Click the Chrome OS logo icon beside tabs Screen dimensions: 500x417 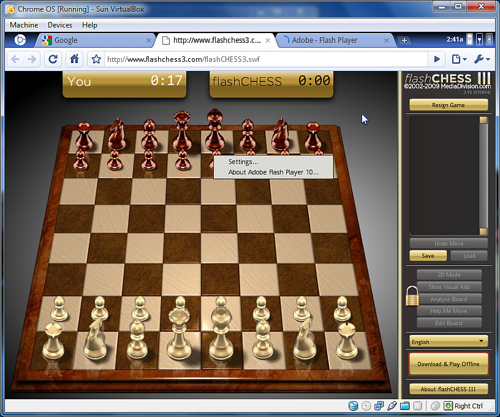pyautogui.click(x=20, y=40)
